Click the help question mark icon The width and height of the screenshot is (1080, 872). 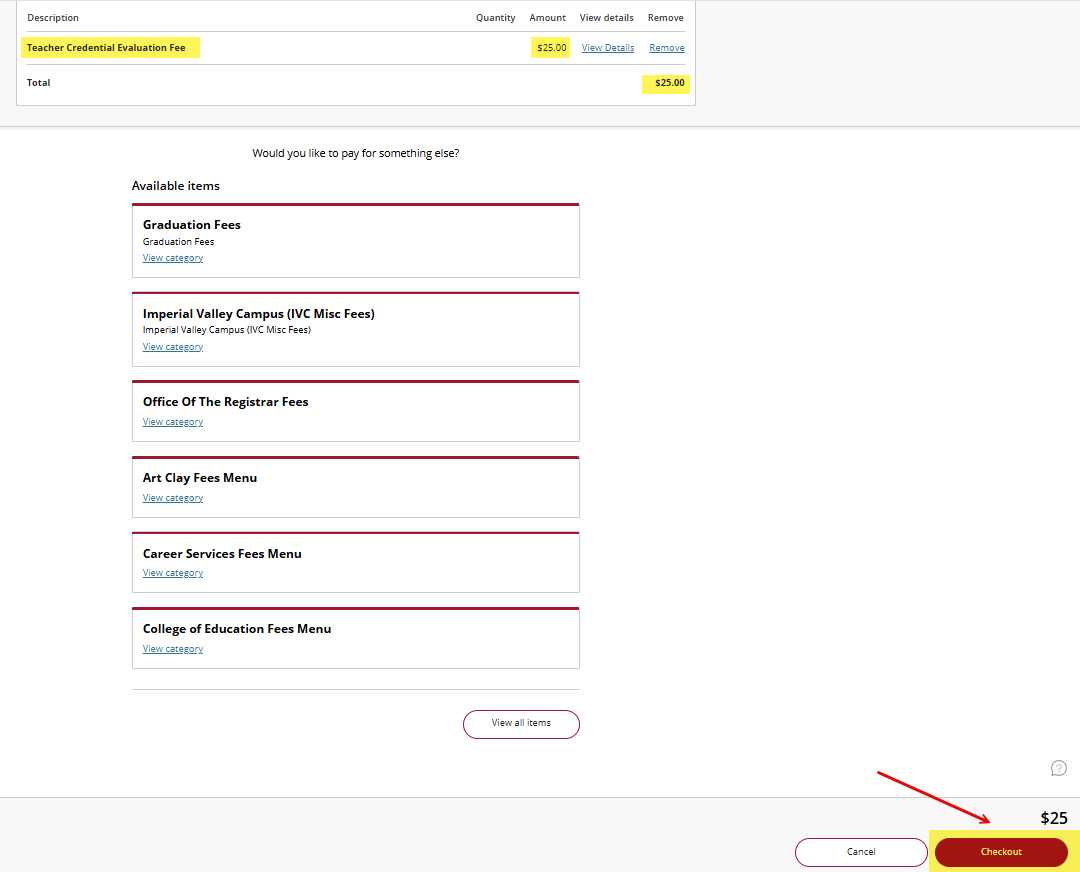[x=1059, y=768]
